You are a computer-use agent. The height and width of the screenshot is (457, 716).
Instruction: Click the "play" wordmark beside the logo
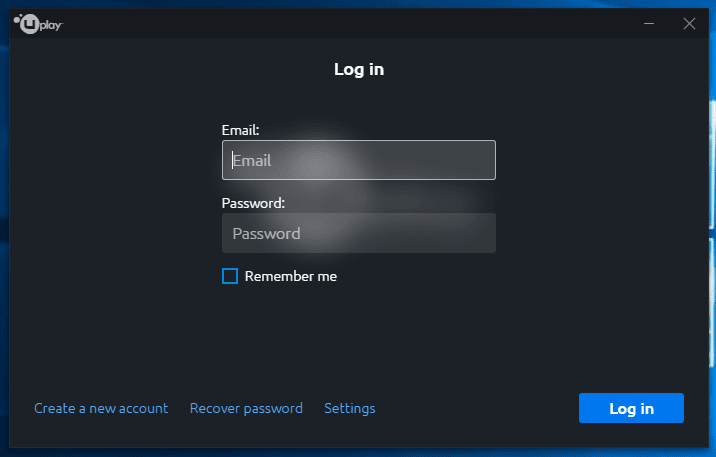[x=51, y=25]
